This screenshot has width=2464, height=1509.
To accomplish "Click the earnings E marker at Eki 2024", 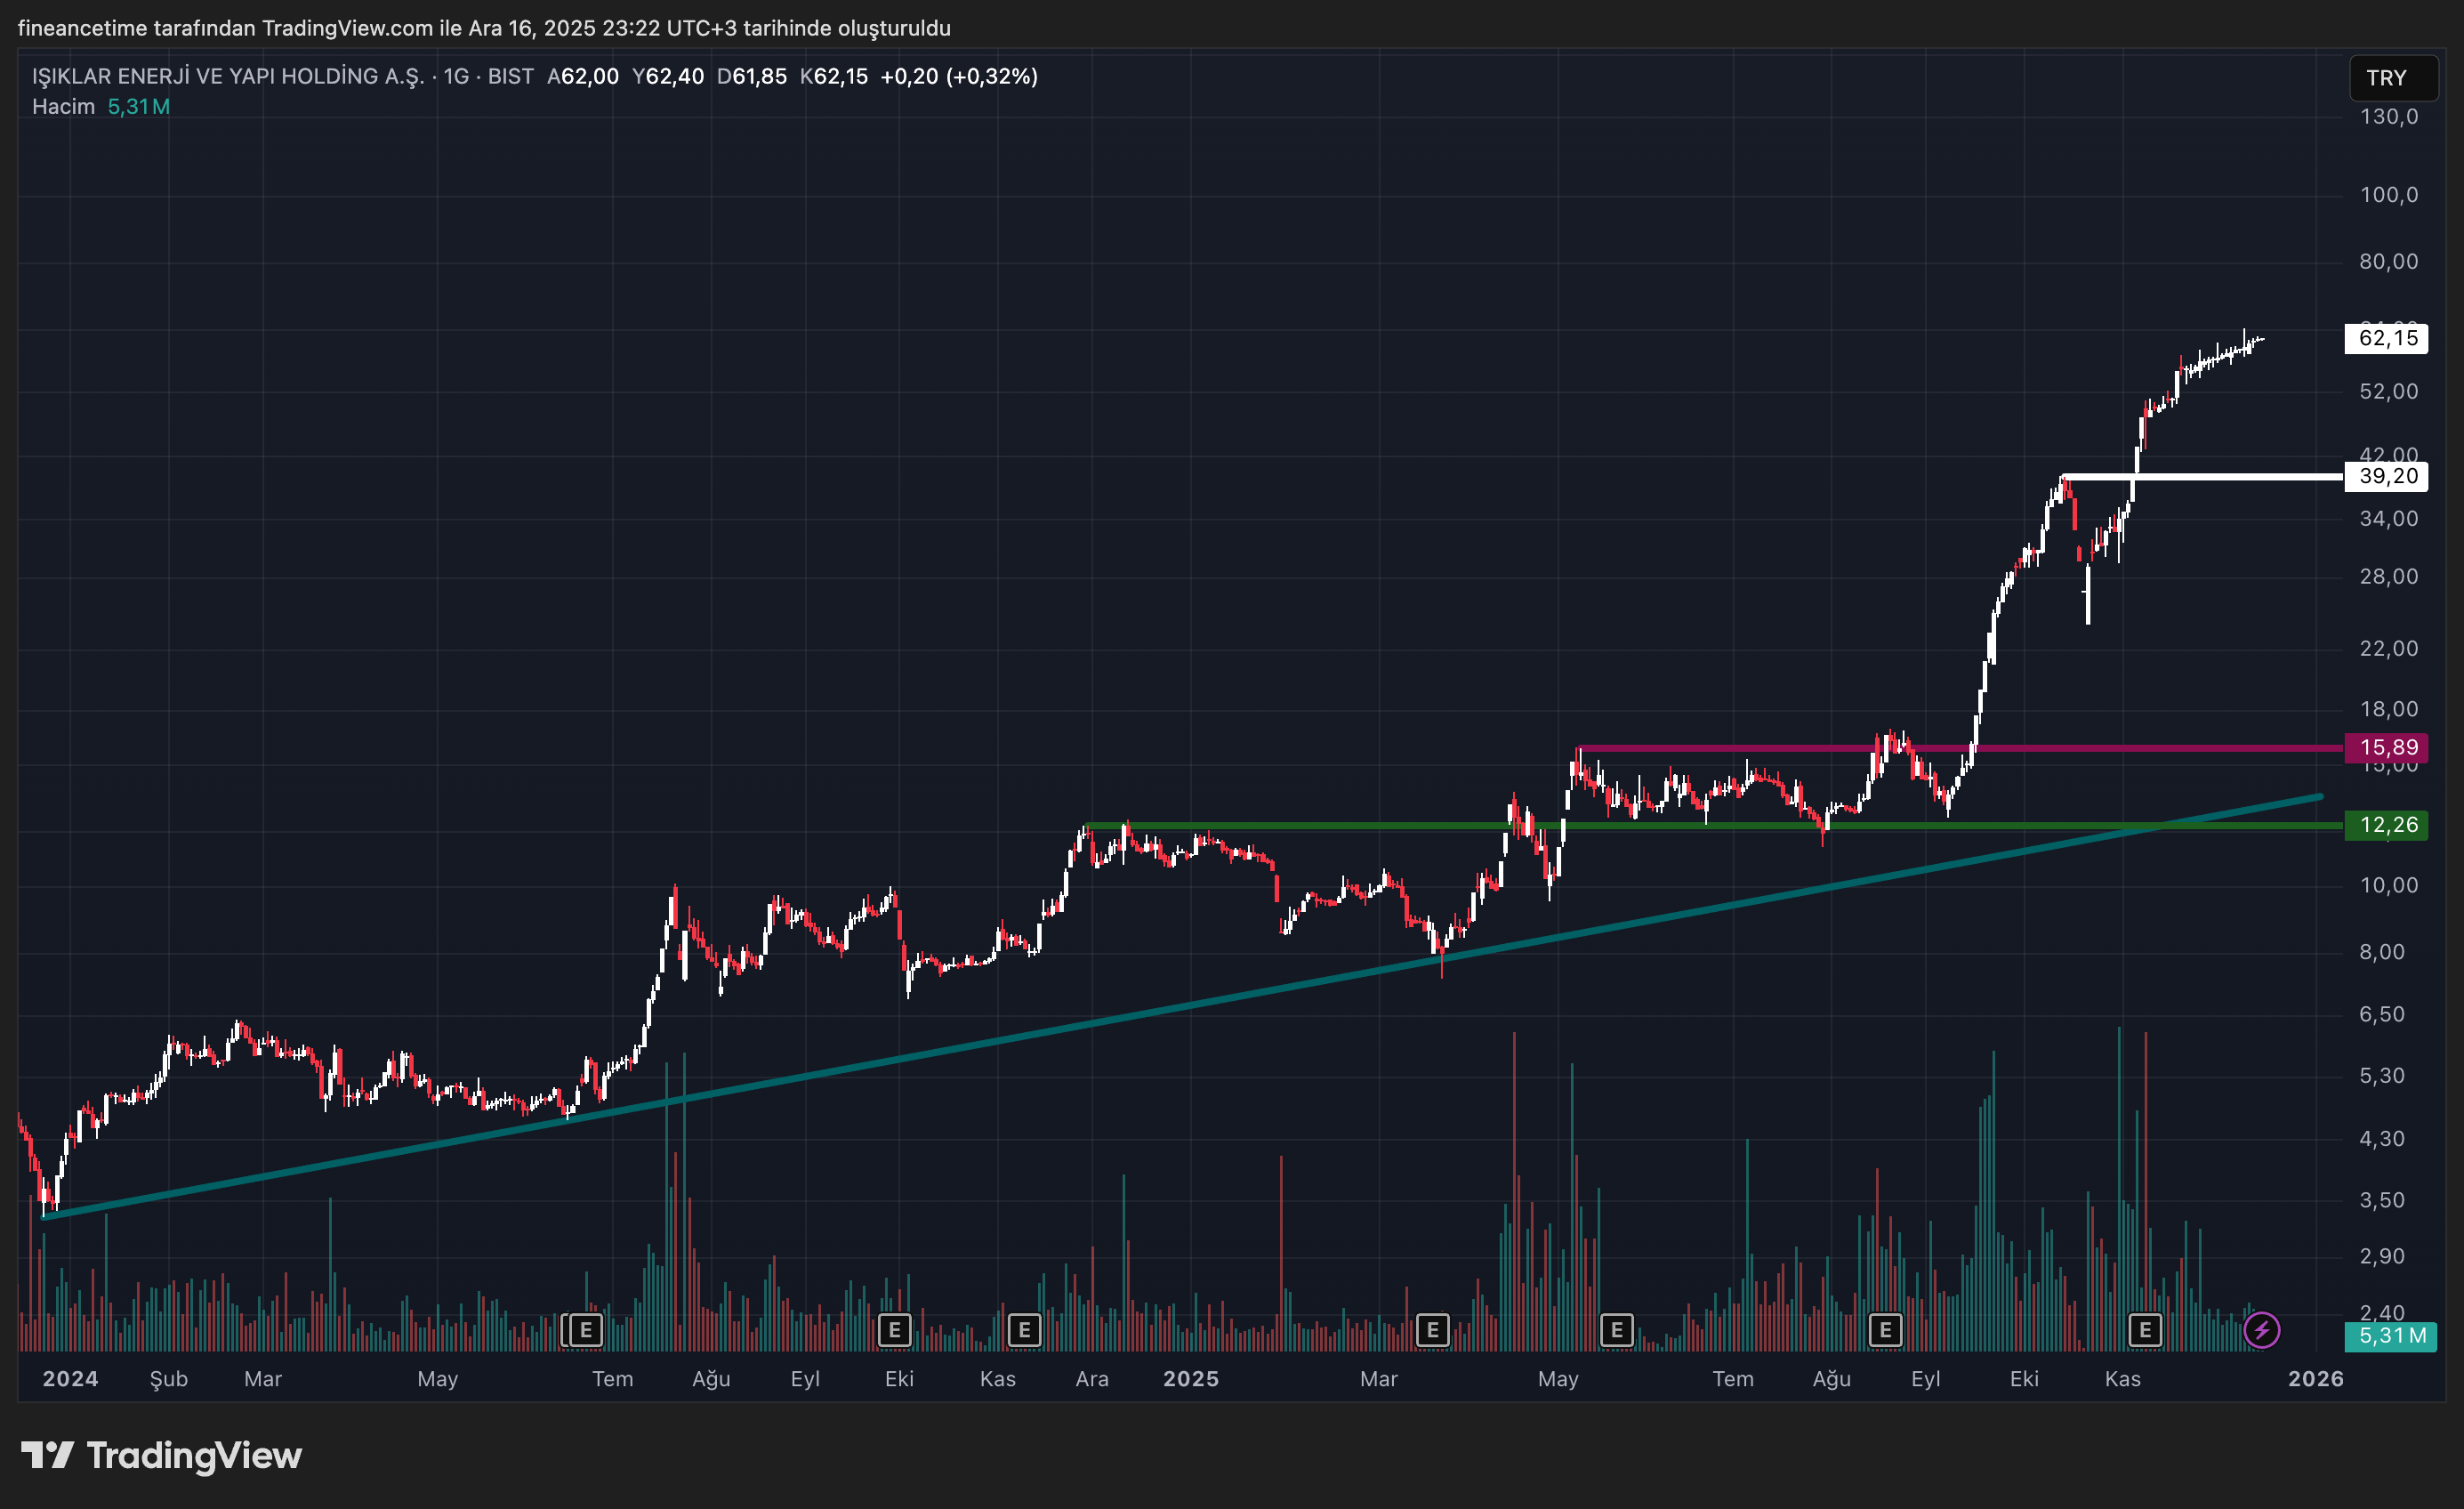I will point(894,1330).
